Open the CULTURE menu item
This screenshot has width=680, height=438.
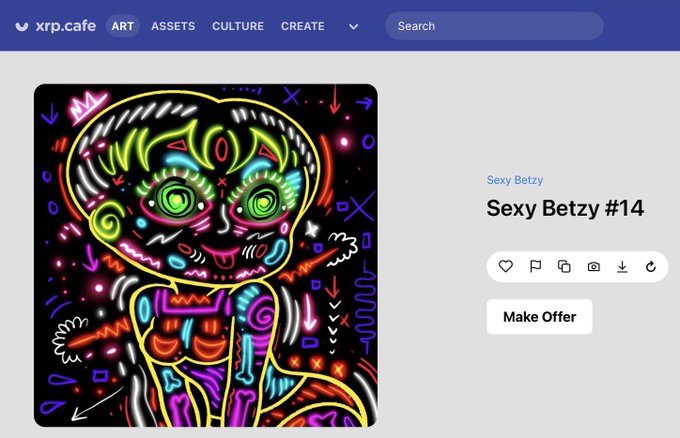coord(238,26)
